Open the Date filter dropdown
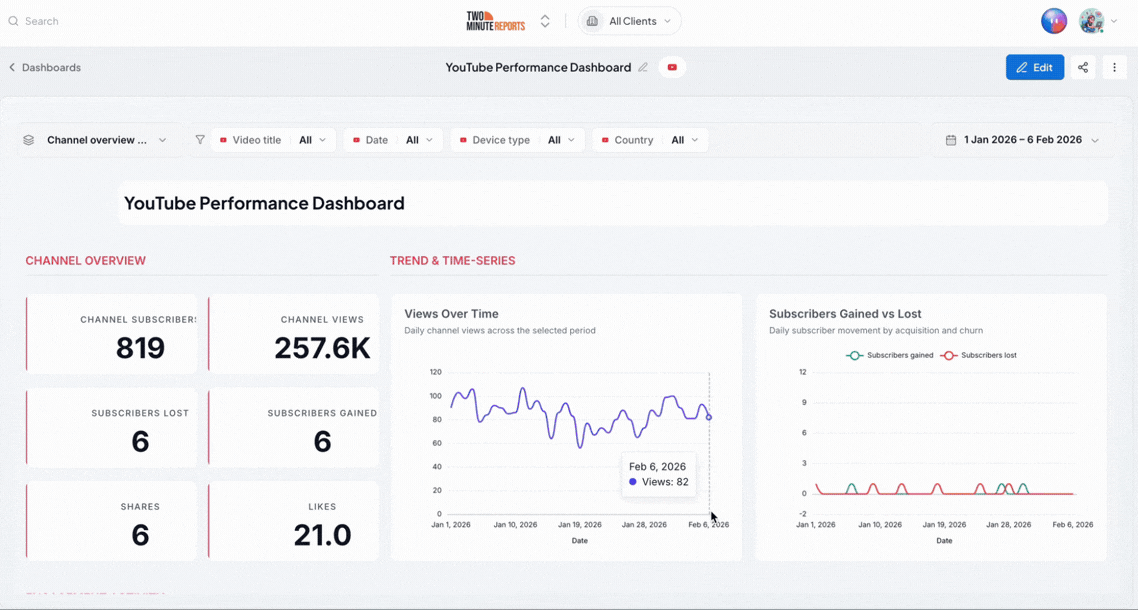1138x610 pixels. tap(393, 140)
